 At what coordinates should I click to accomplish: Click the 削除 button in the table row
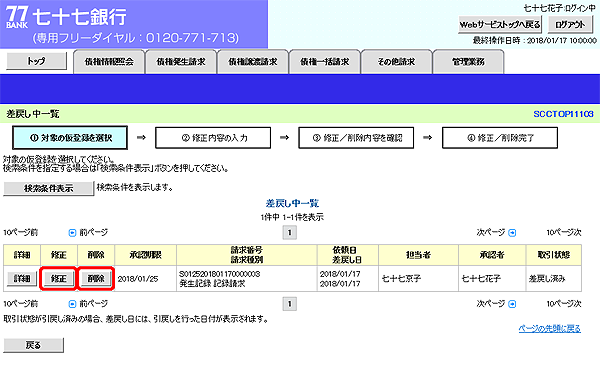pyautogui.click(x=96, y=279)
